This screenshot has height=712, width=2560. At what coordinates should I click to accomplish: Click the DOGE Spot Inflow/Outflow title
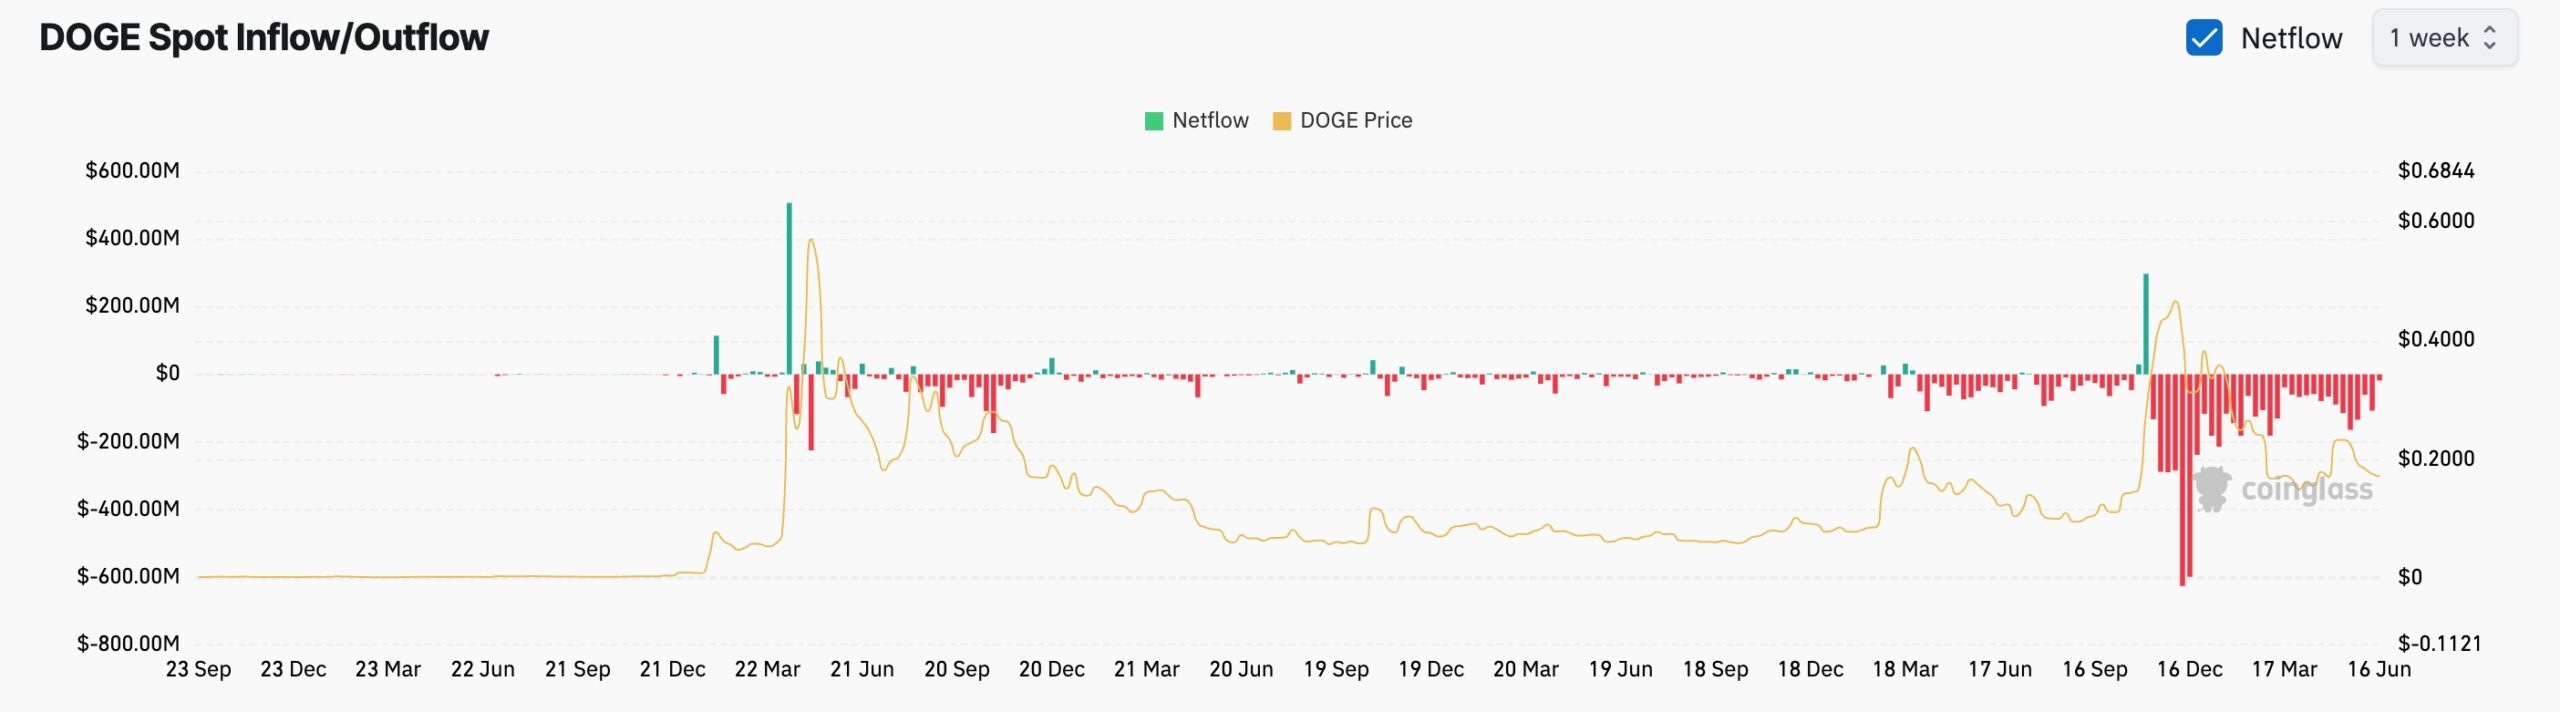(264, 38)
